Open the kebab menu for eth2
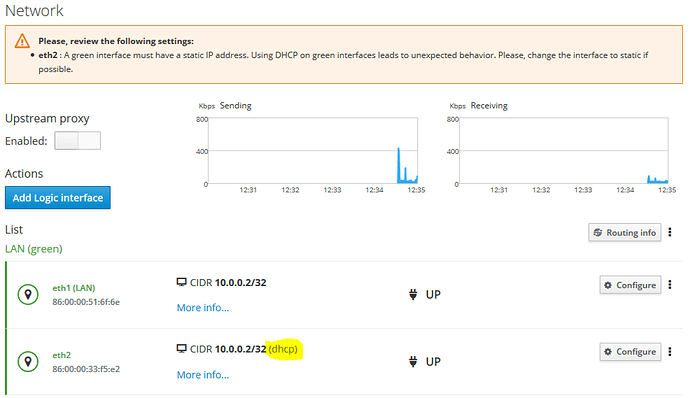690x398 pixels. point(670,352)
